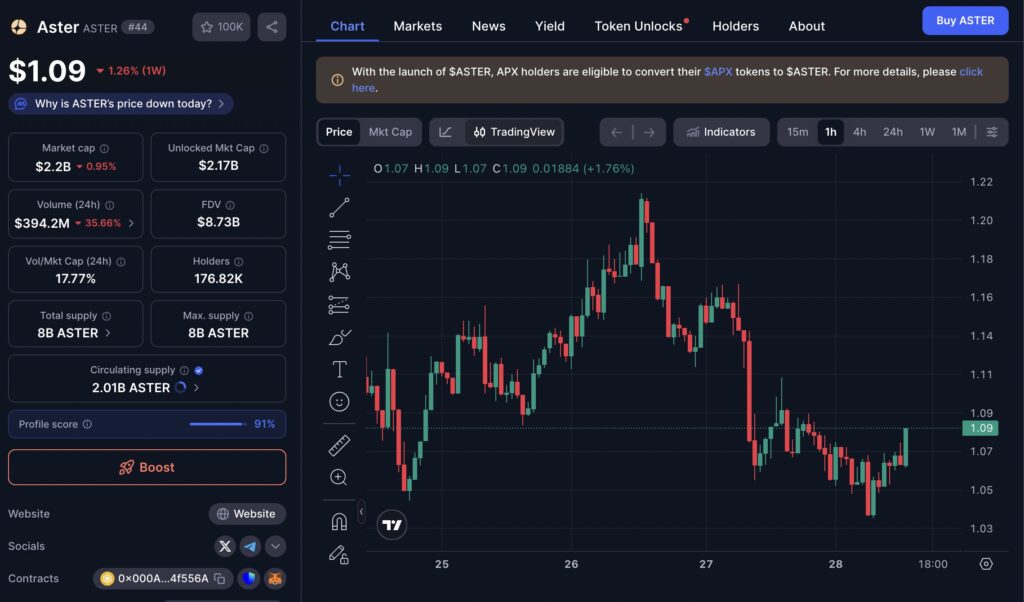Select the pattern drawing tool
The width and height of the screenshot is (1024, 602).
tap(339, 272)
